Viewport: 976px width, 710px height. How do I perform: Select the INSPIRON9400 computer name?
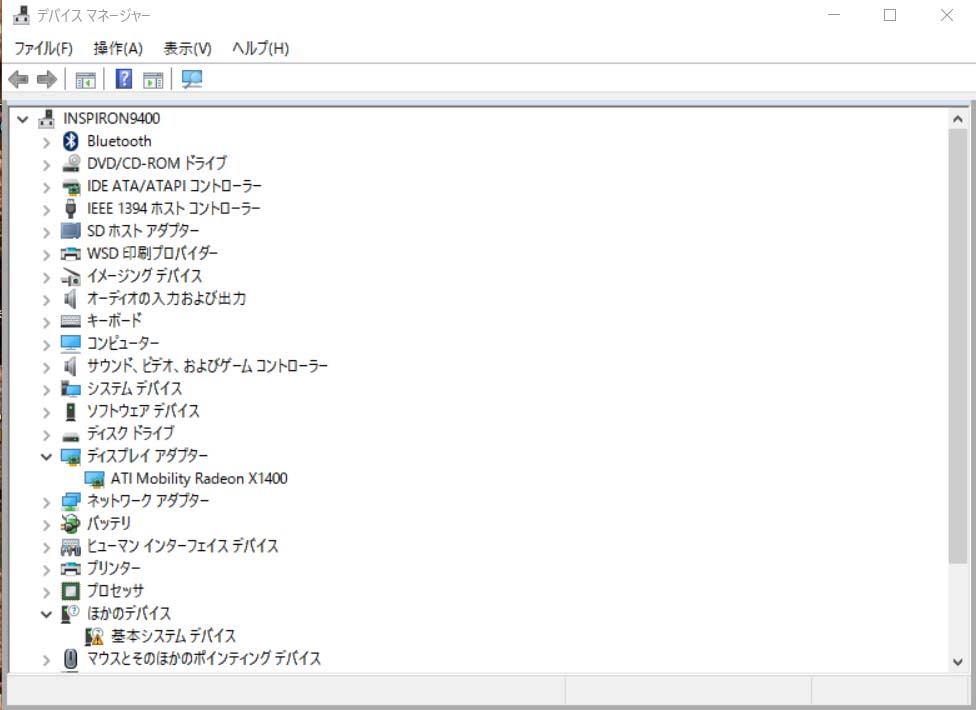pos(111,118)
